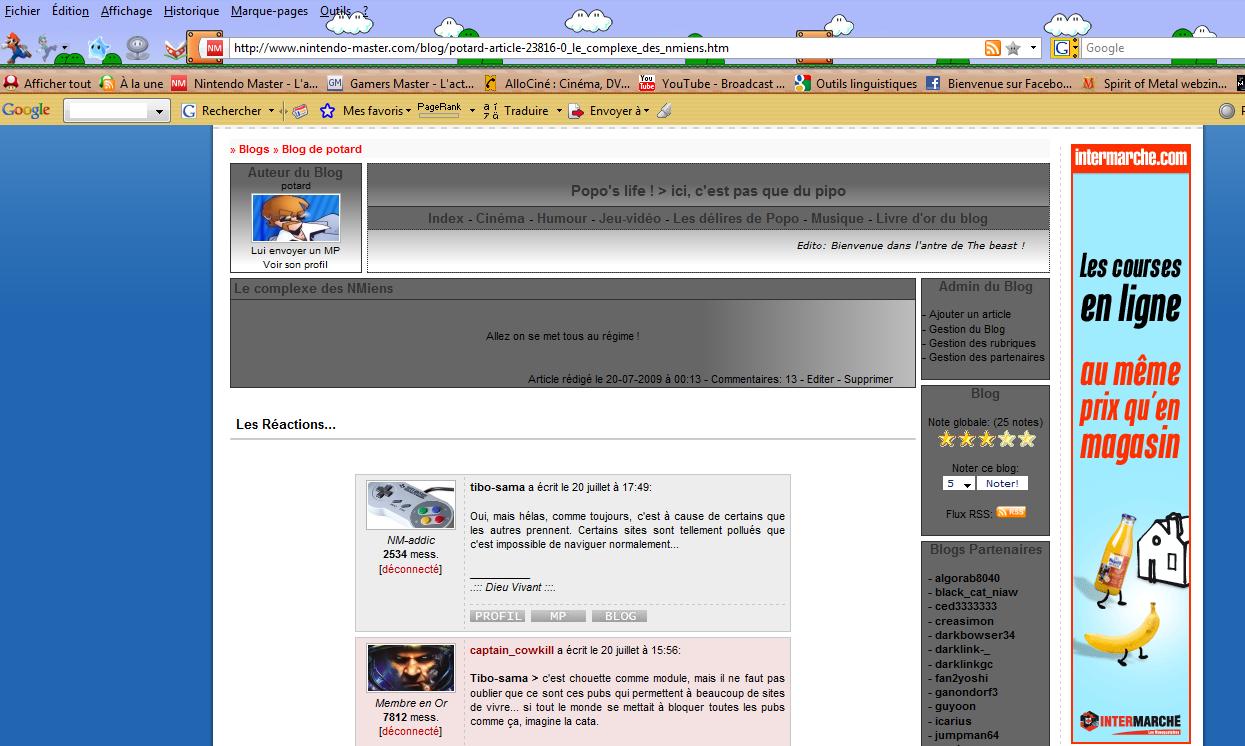
Task: Click the Mario back navigation button
Action: 15,47
